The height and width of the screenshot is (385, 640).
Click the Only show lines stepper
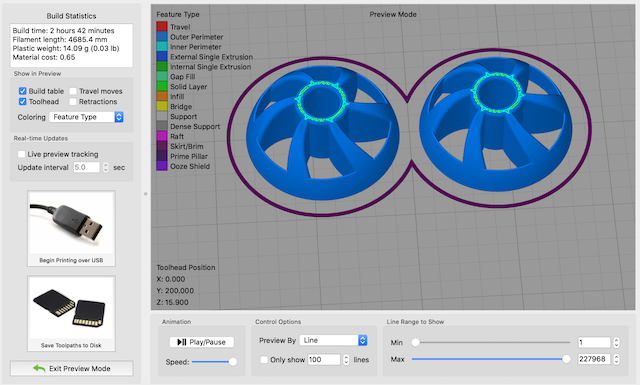(x=346, y=359)
